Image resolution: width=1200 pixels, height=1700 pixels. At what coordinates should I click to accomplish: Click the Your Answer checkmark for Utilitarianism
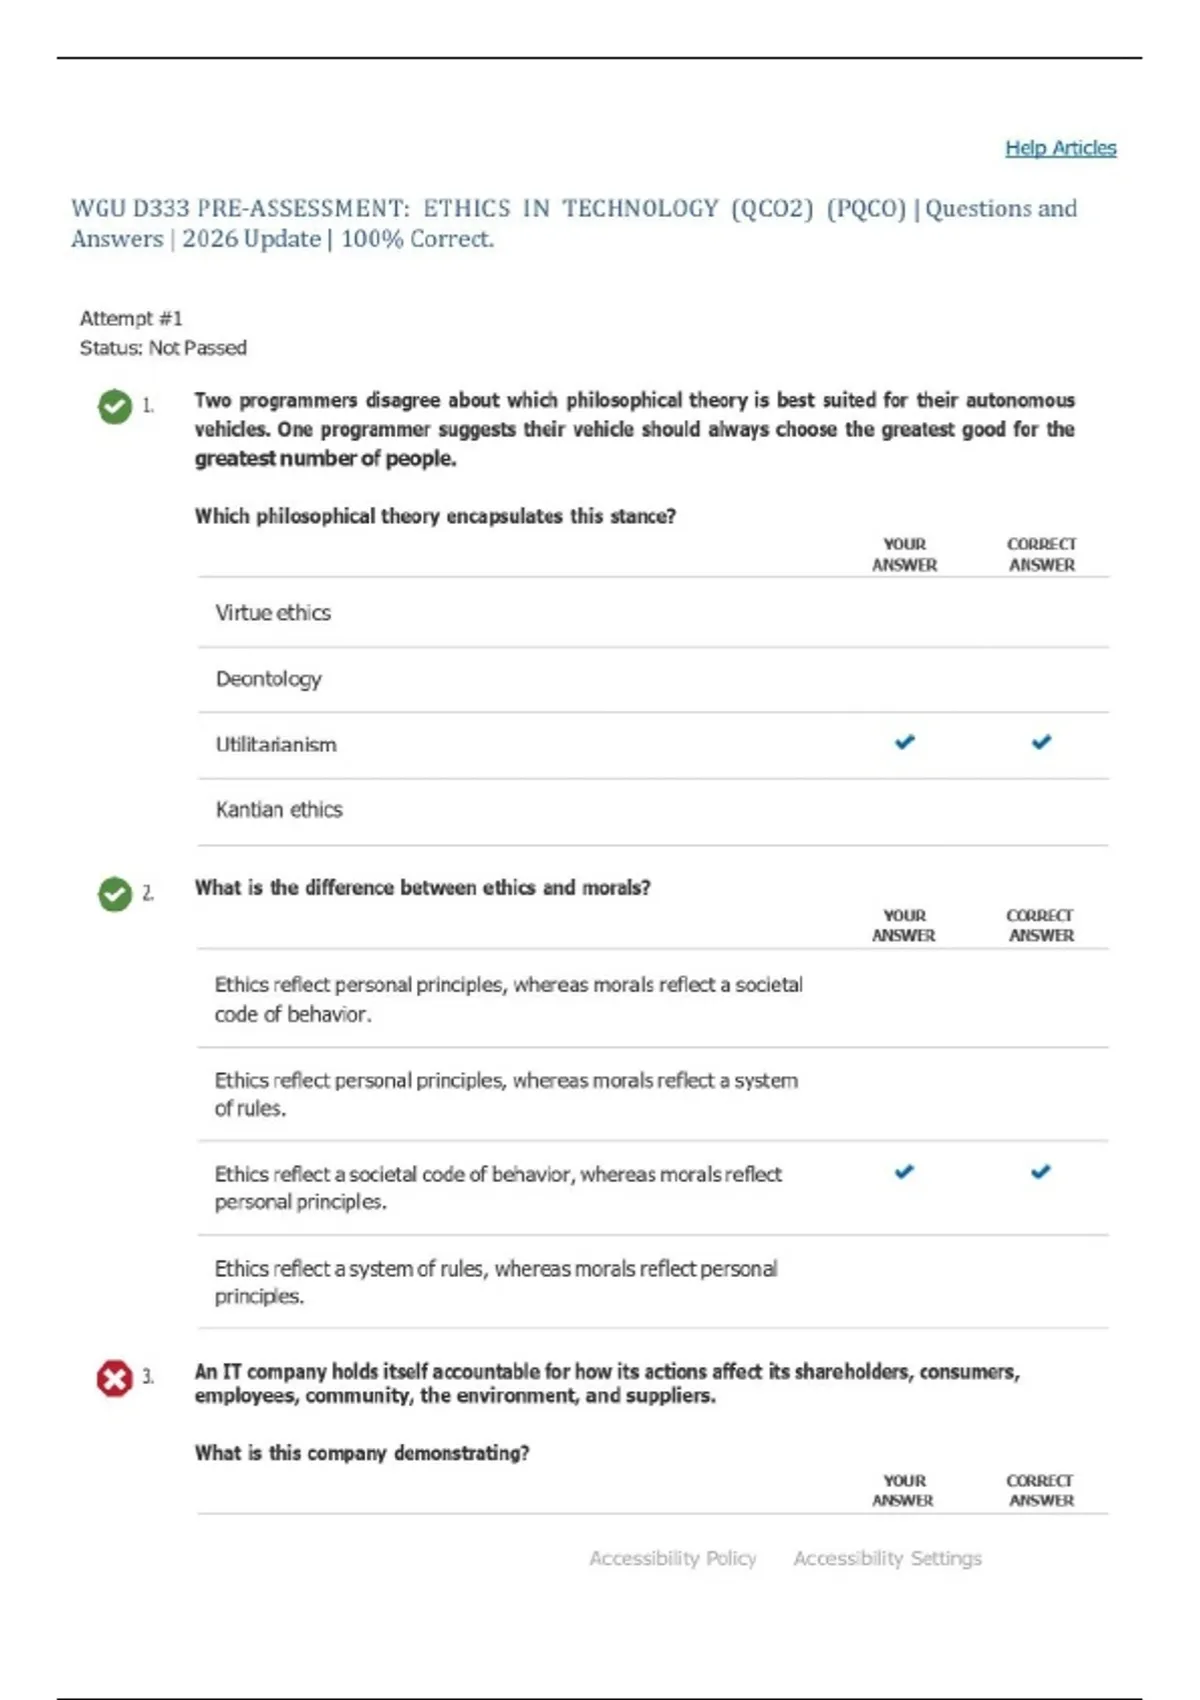tap(905, 742)
